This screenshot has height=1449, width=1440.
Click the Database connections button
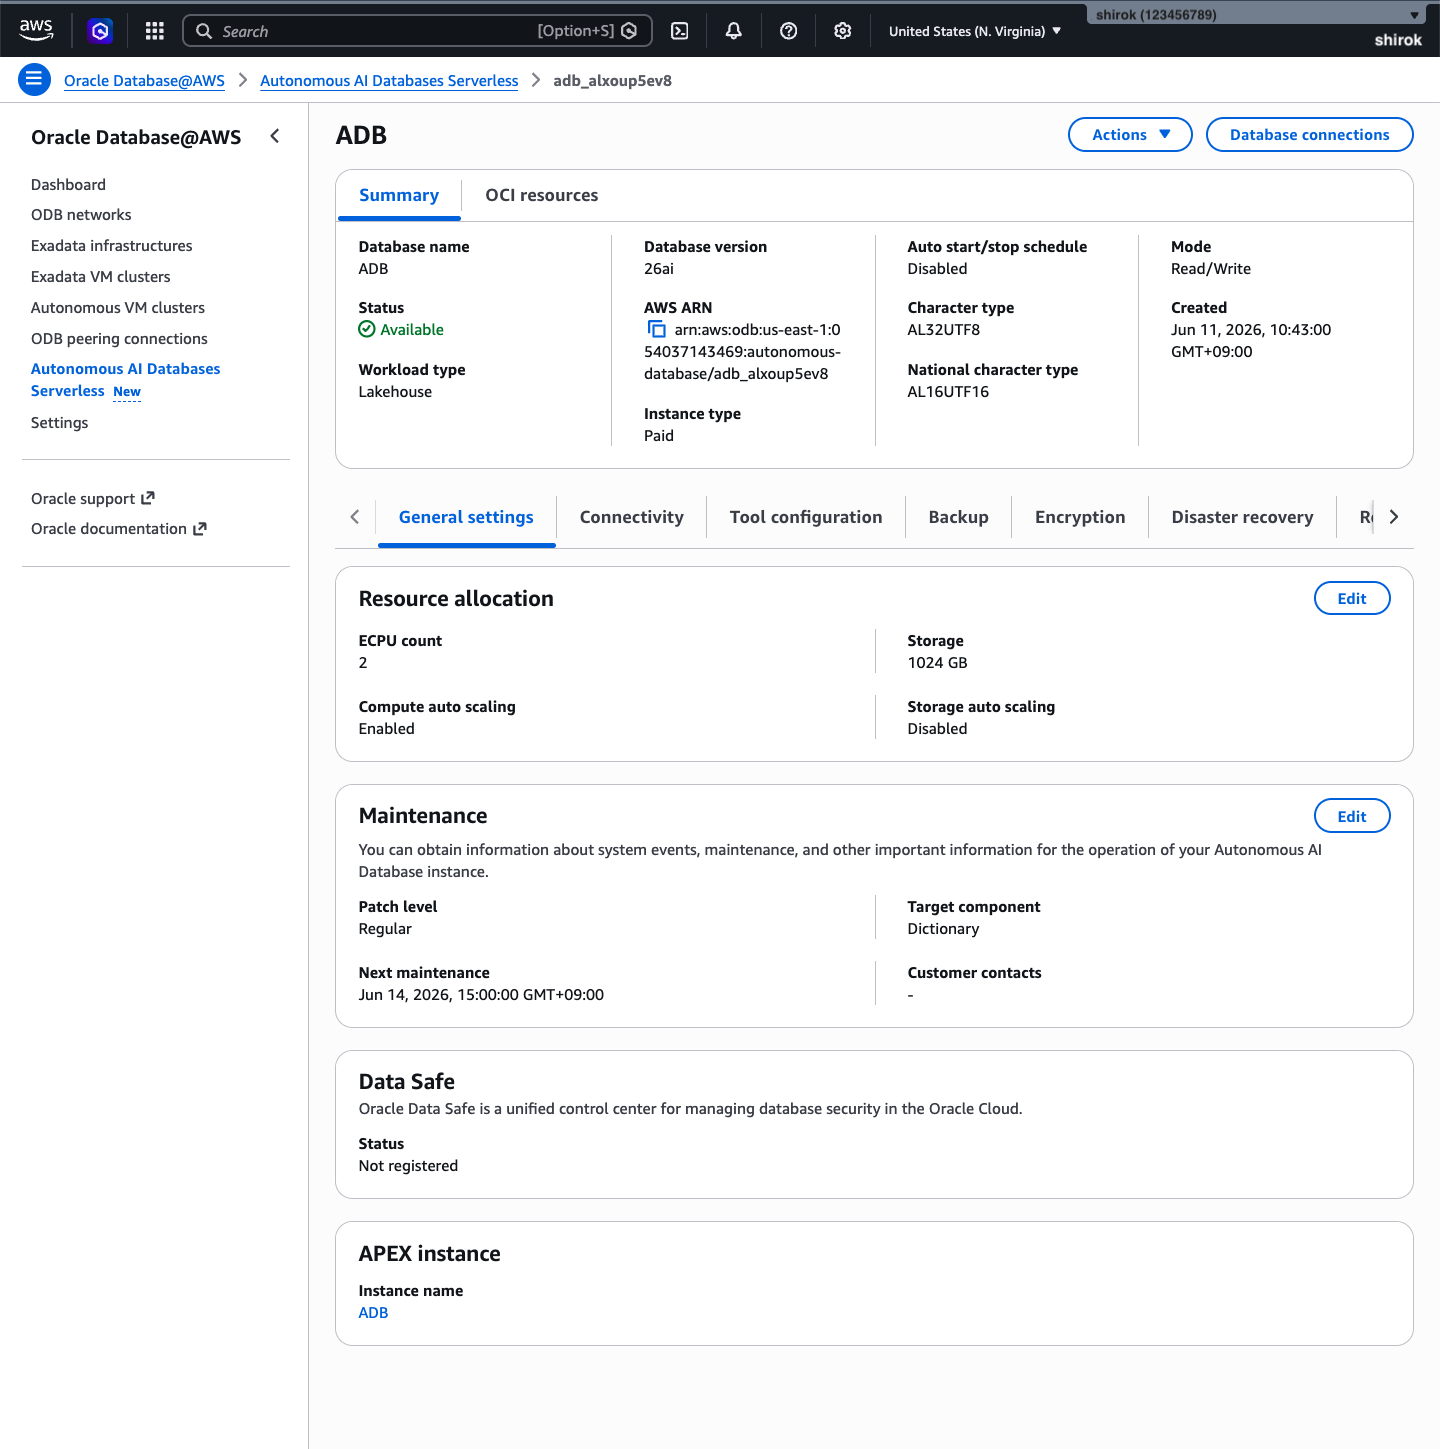[x=1310, y=135]
